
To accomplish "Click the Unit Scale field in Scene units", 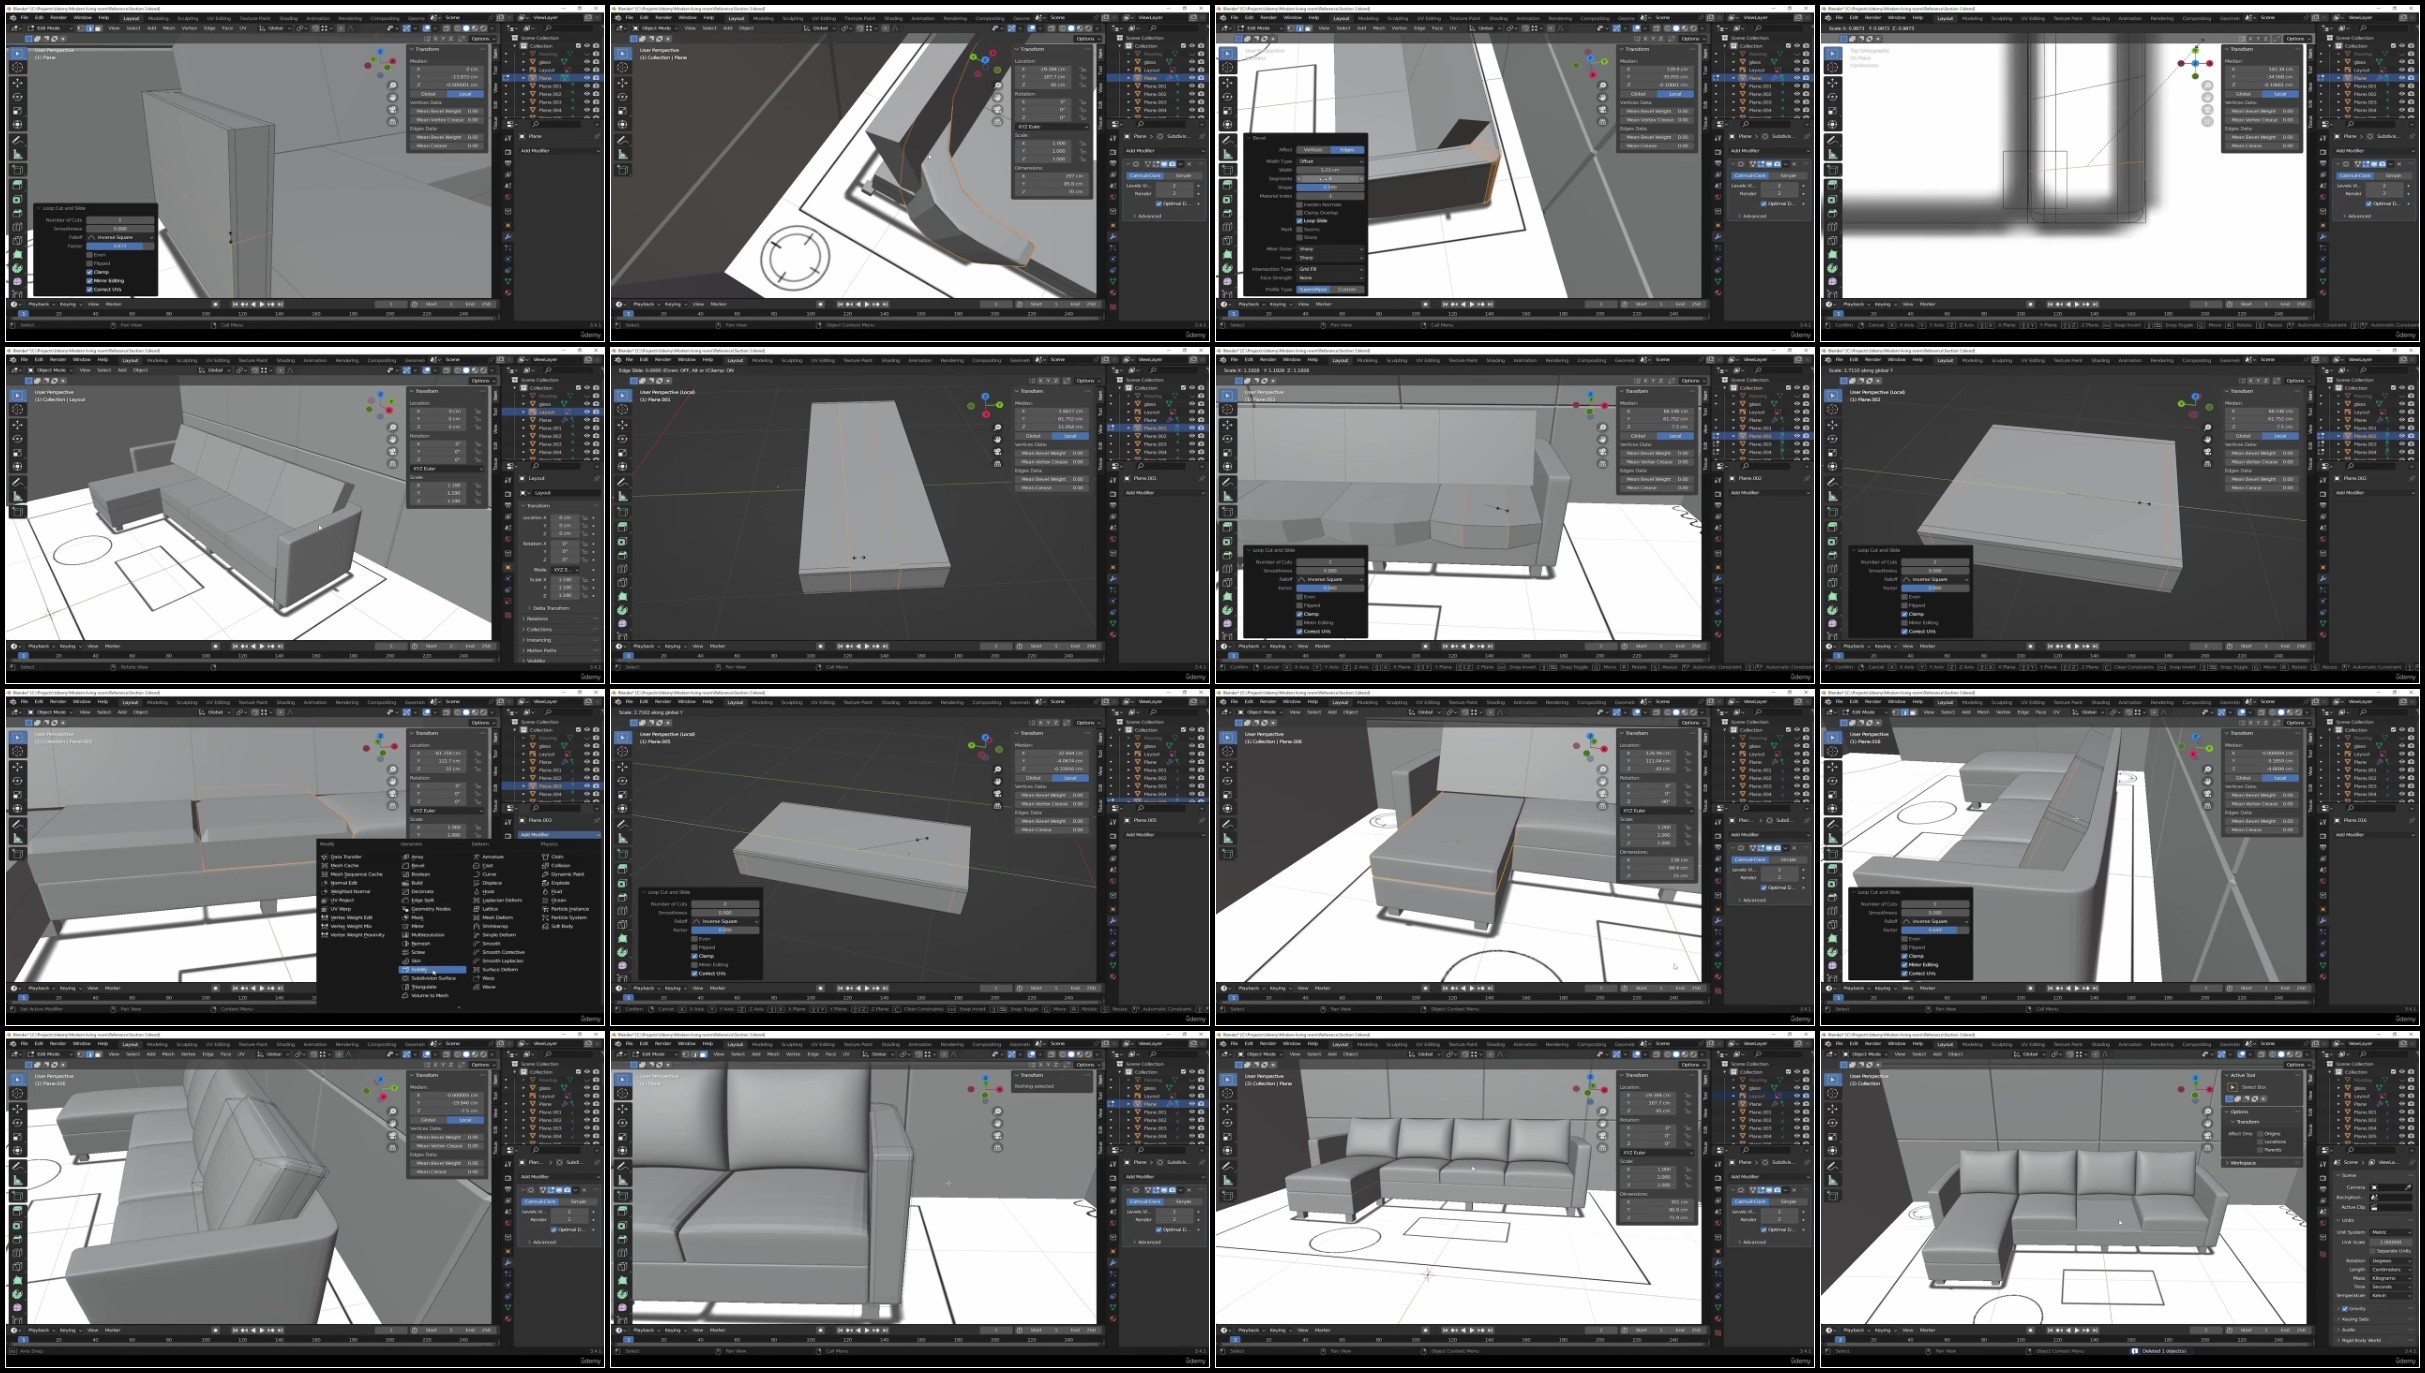I will coord(2391,1242).
